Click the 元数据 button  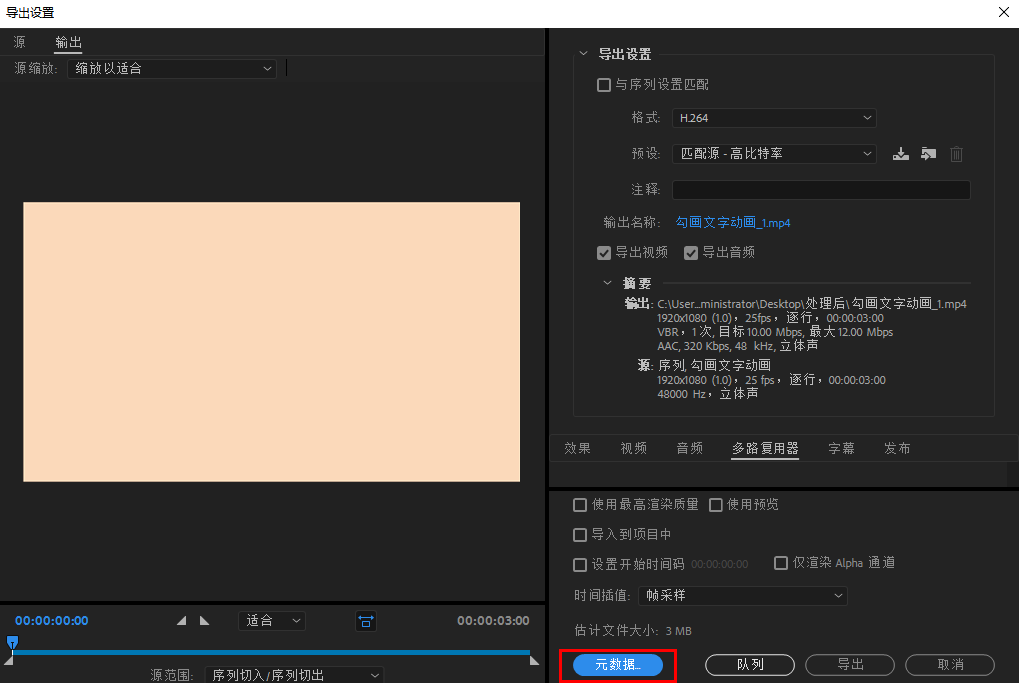point(618,665)
